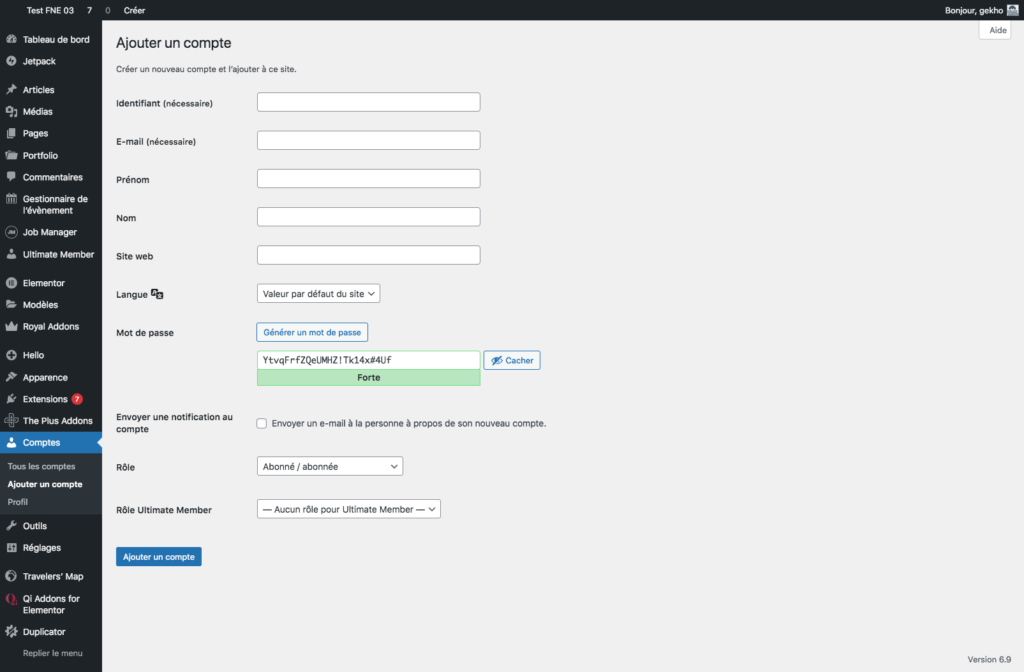Viewport: 1024px width, 672px height.
Task: Go to Tous les comptes submenu
Action: coord(41,466)
